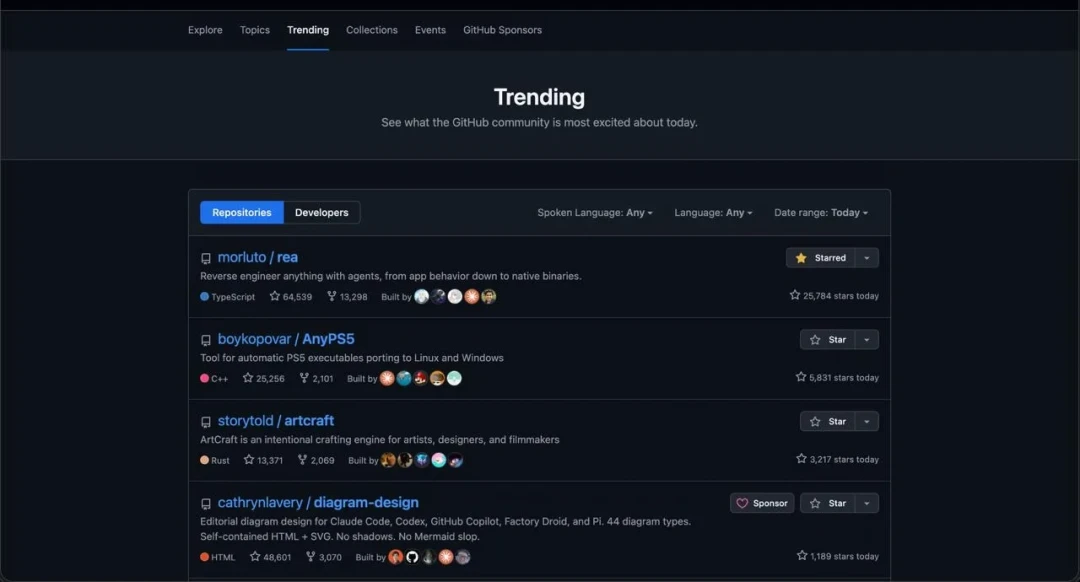The image size is (1080, 582).
Task: Open stargazers count 48,601 for diagram-design
Action: point(270,557)
